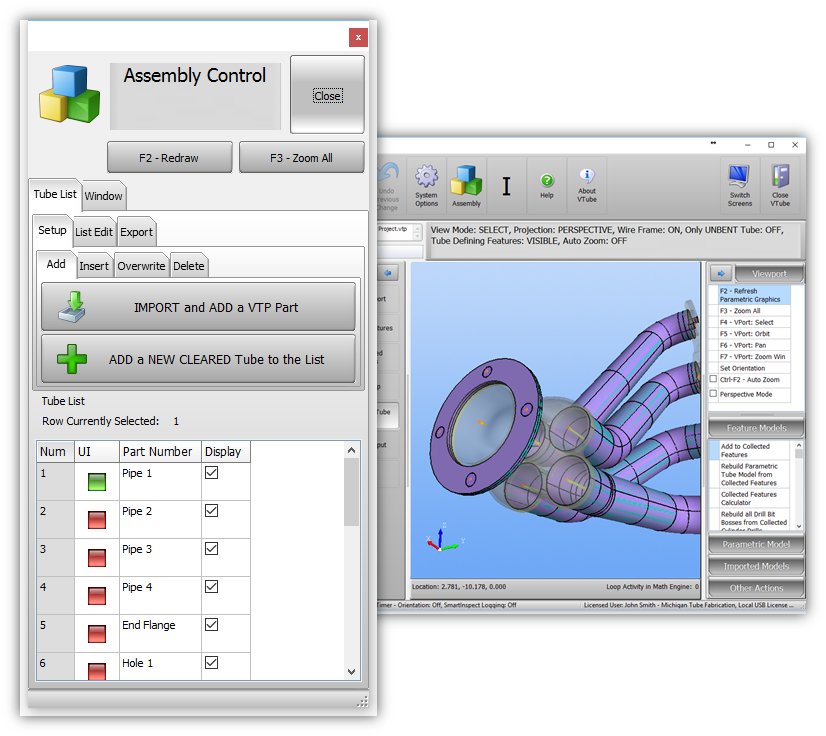Expand the Imported Models section
Image resolution: width=826 pixels, height=736 pixels.
pyautogui.click(x=756, y=566)
